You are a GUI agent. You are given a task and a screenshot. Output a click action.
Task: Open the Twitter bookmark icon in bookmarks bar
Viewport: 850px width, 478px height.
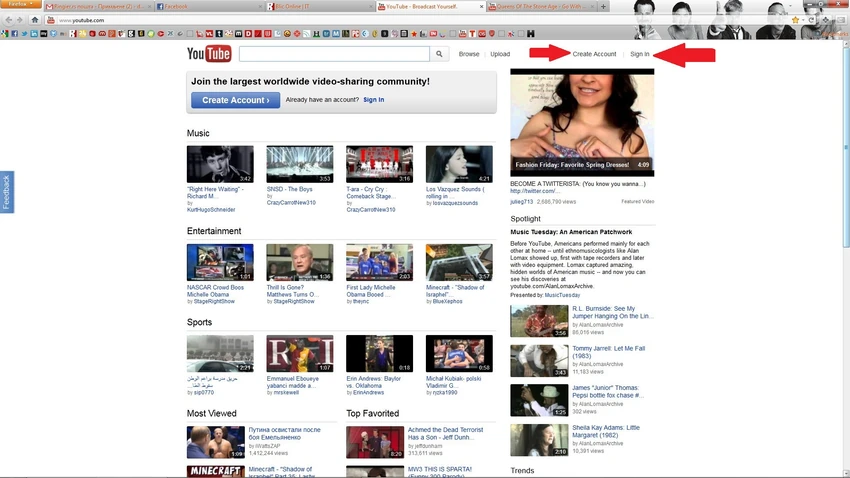pyautogui.click(x=24, y=34)
